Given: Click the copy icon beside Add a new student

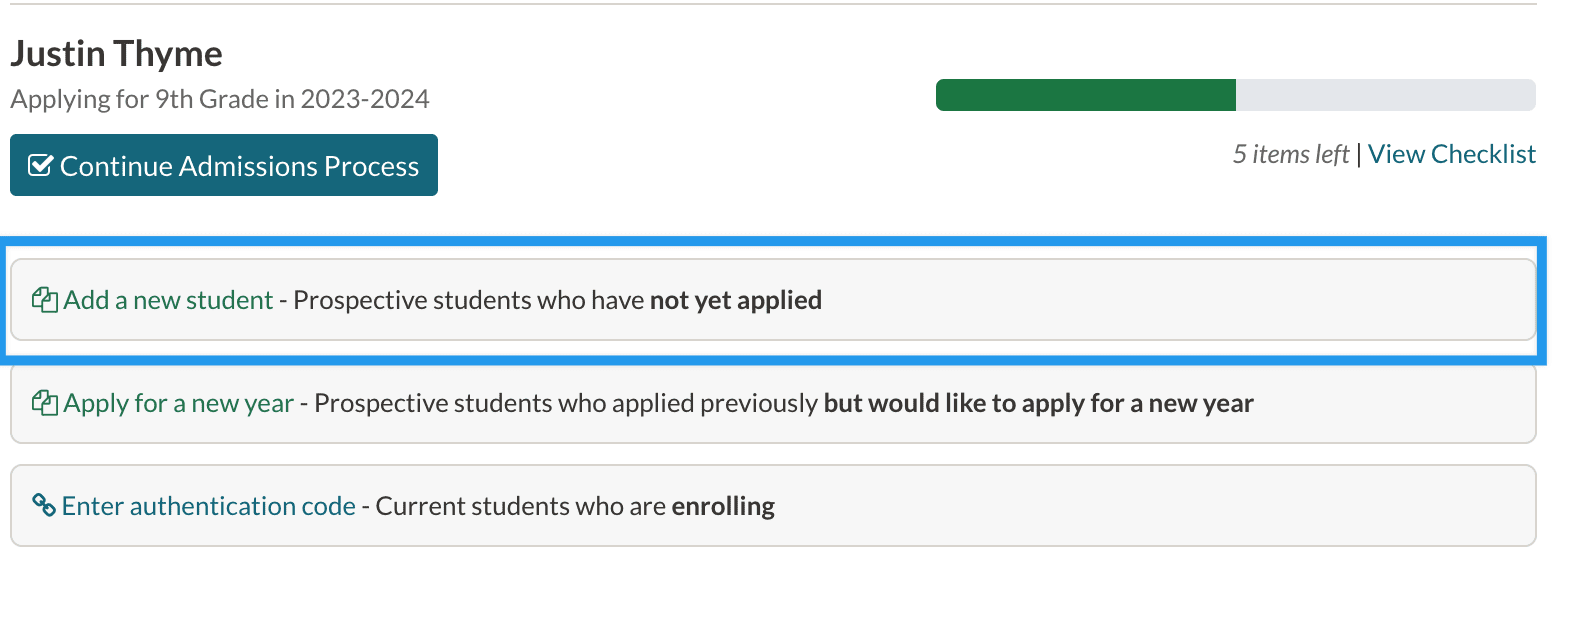Looking at the screenshot, I should [44, 300].
